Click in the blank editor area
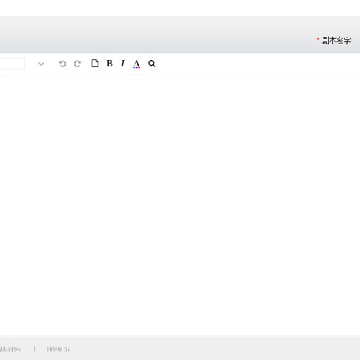The image size is (360, 360). [180, 205]
